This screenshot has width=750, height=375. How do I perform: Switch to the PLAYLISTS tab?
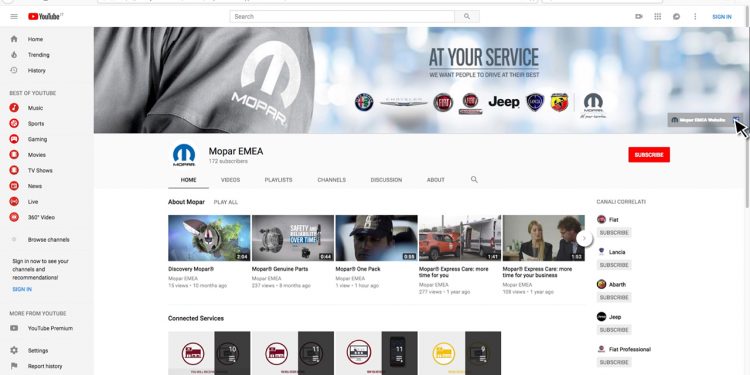(278, 180)
